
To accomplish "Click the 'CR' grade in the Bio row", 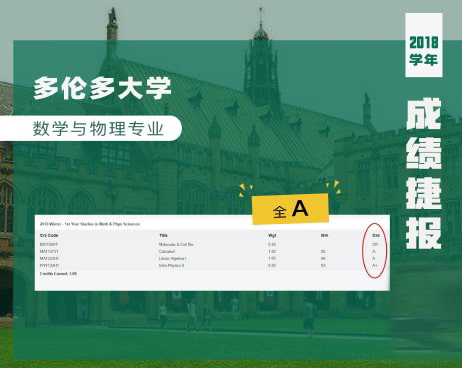I will (375, 244).
